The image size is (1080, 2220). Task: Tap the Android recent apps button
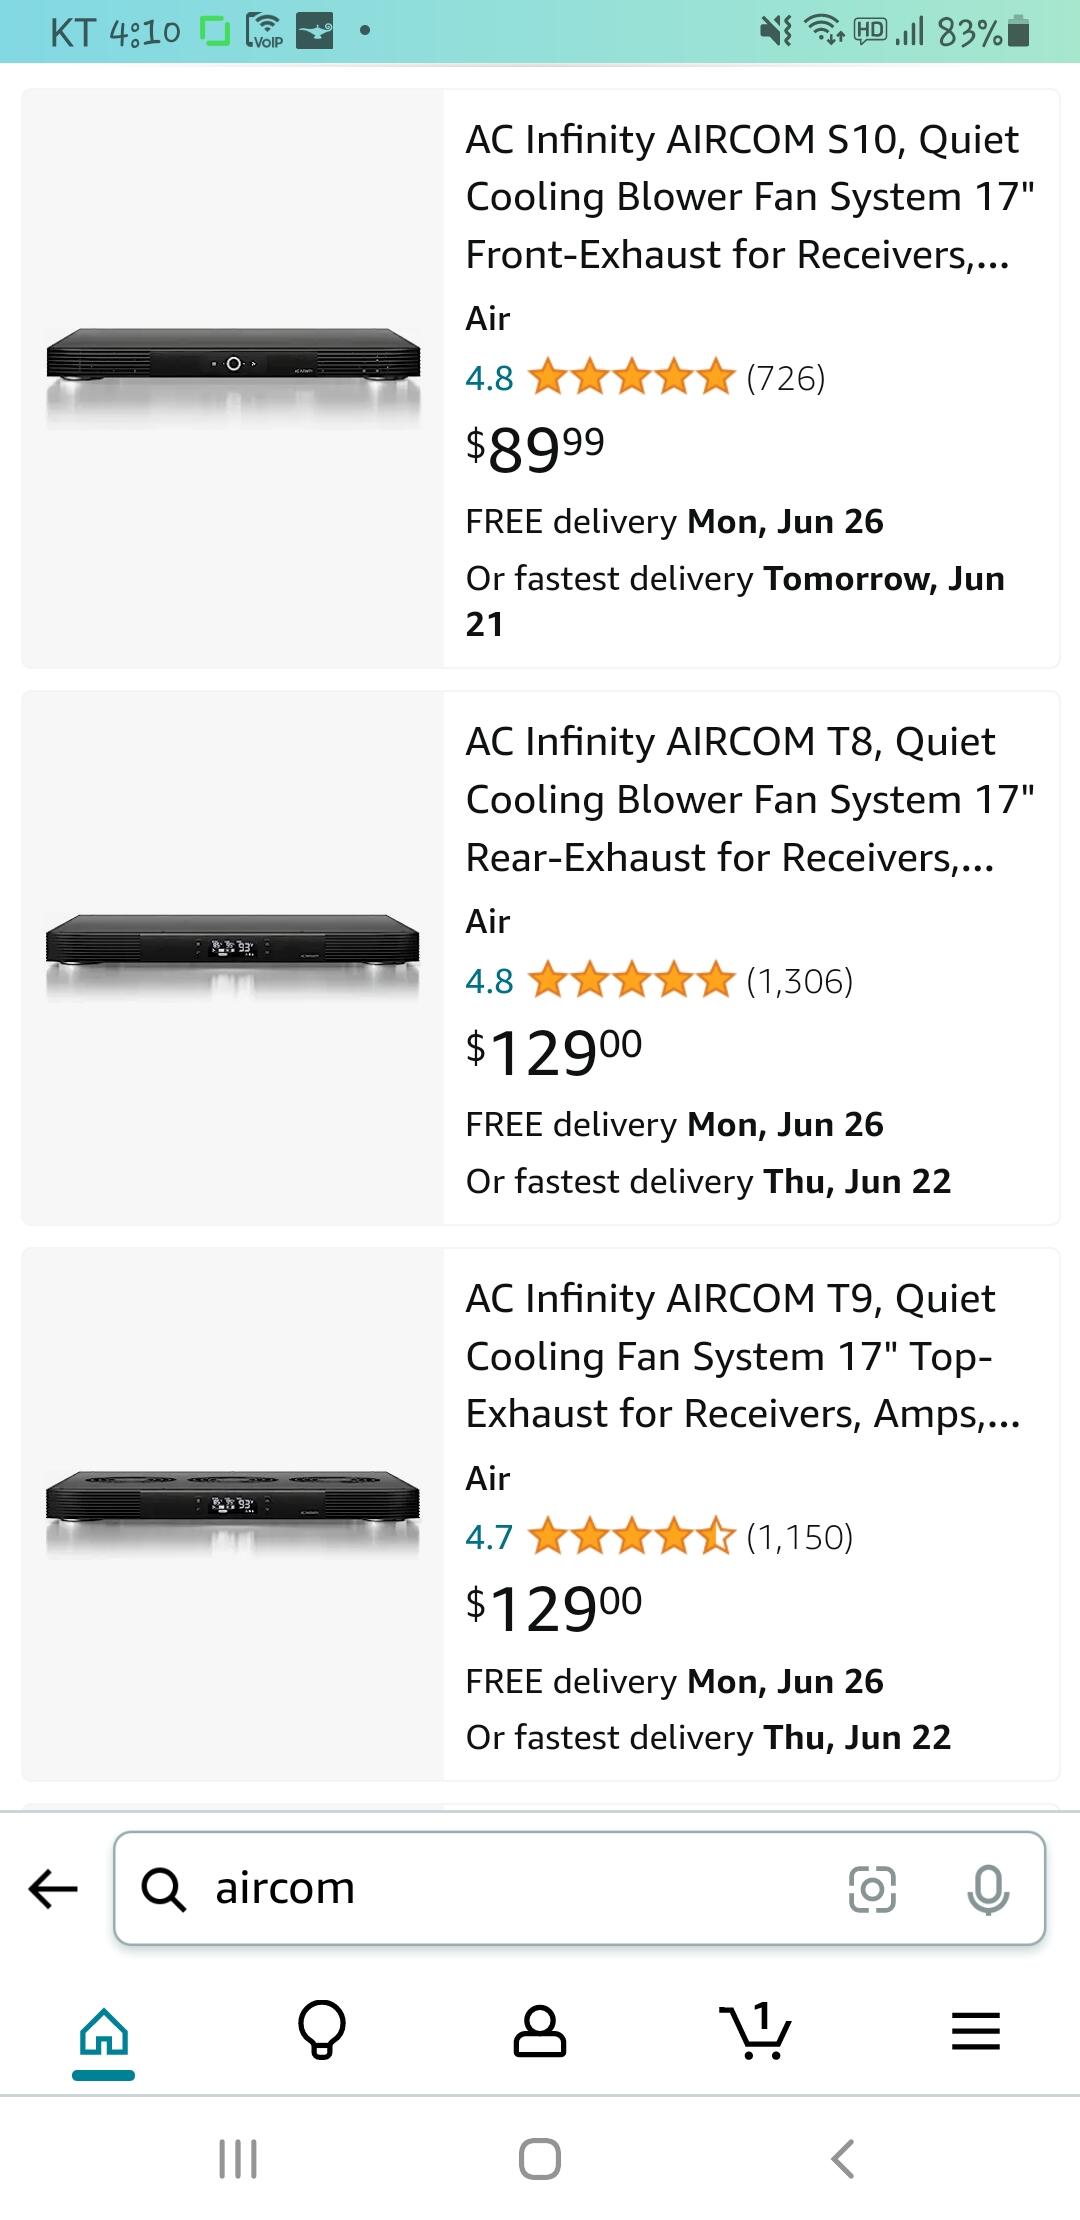tap(238, 2158)
